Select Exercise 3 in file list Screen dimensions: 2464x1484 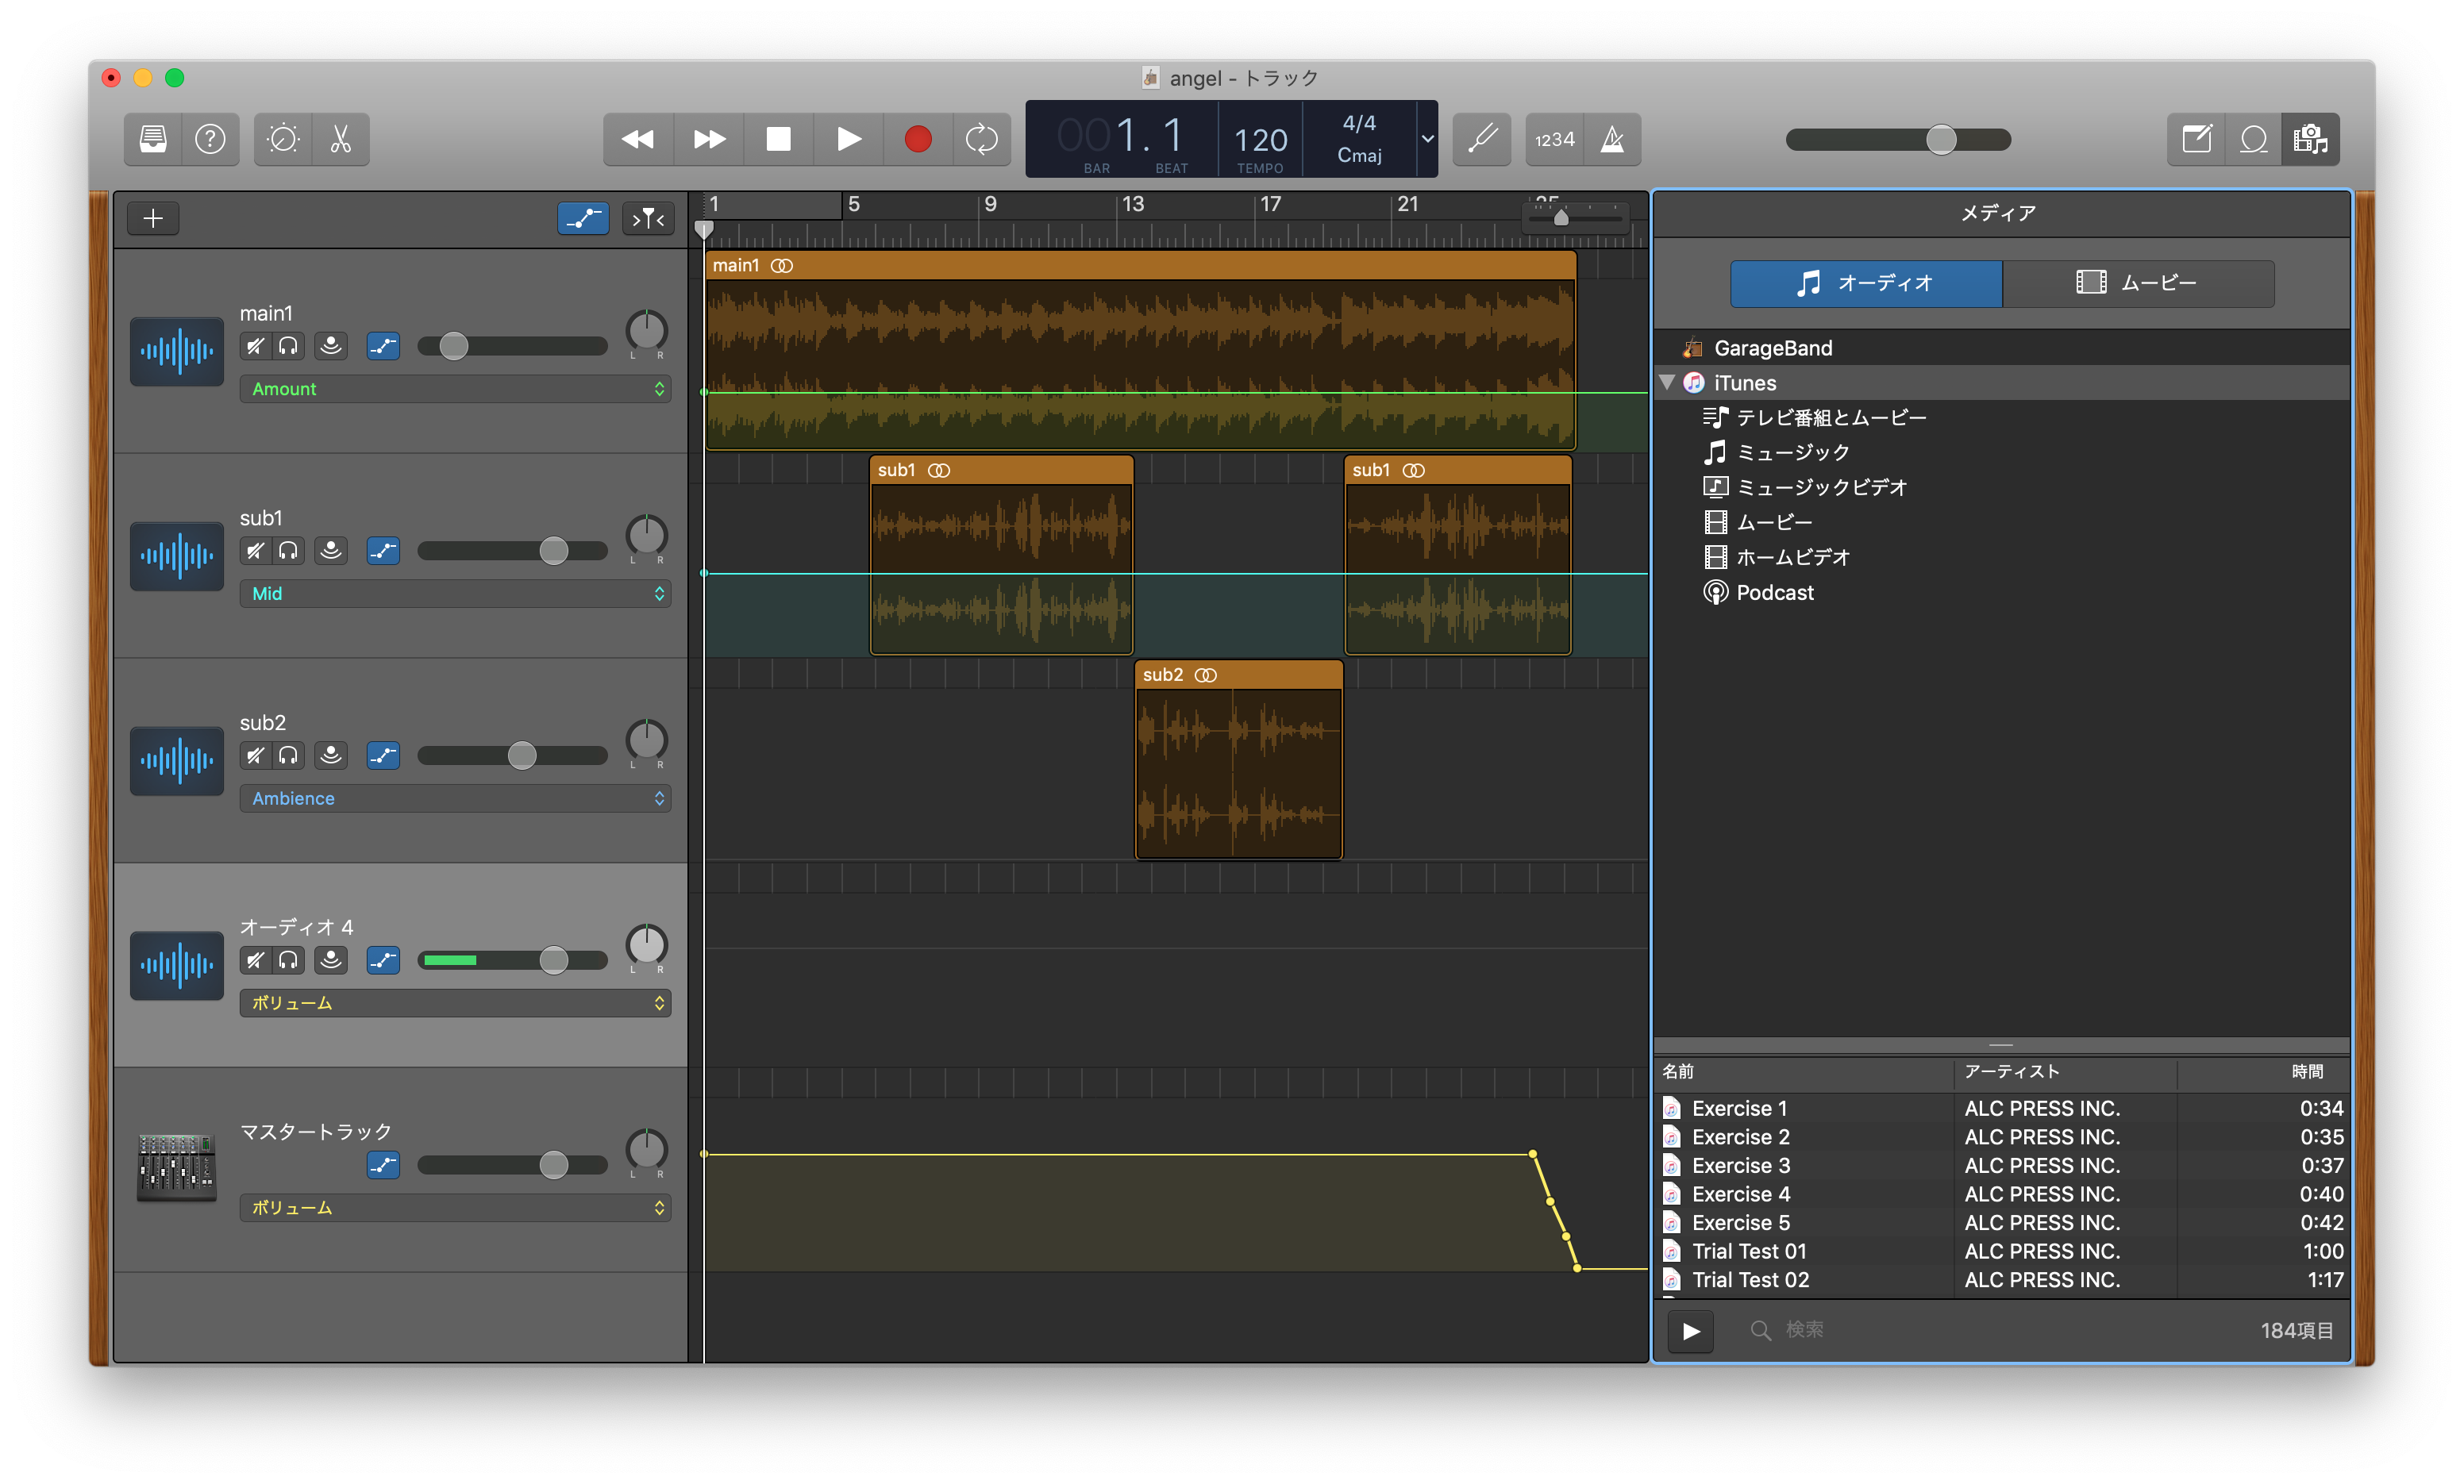(x=2002, y=1166)
